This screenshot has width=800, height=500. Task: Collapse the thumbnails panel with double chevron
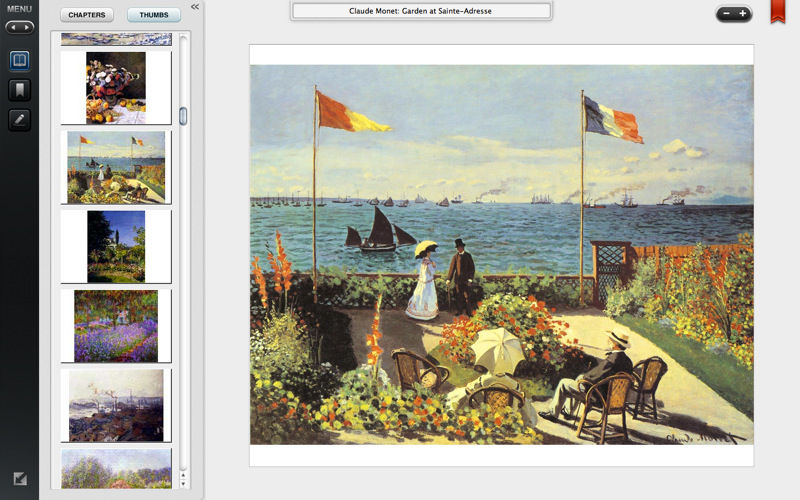(x=195, y=7)
